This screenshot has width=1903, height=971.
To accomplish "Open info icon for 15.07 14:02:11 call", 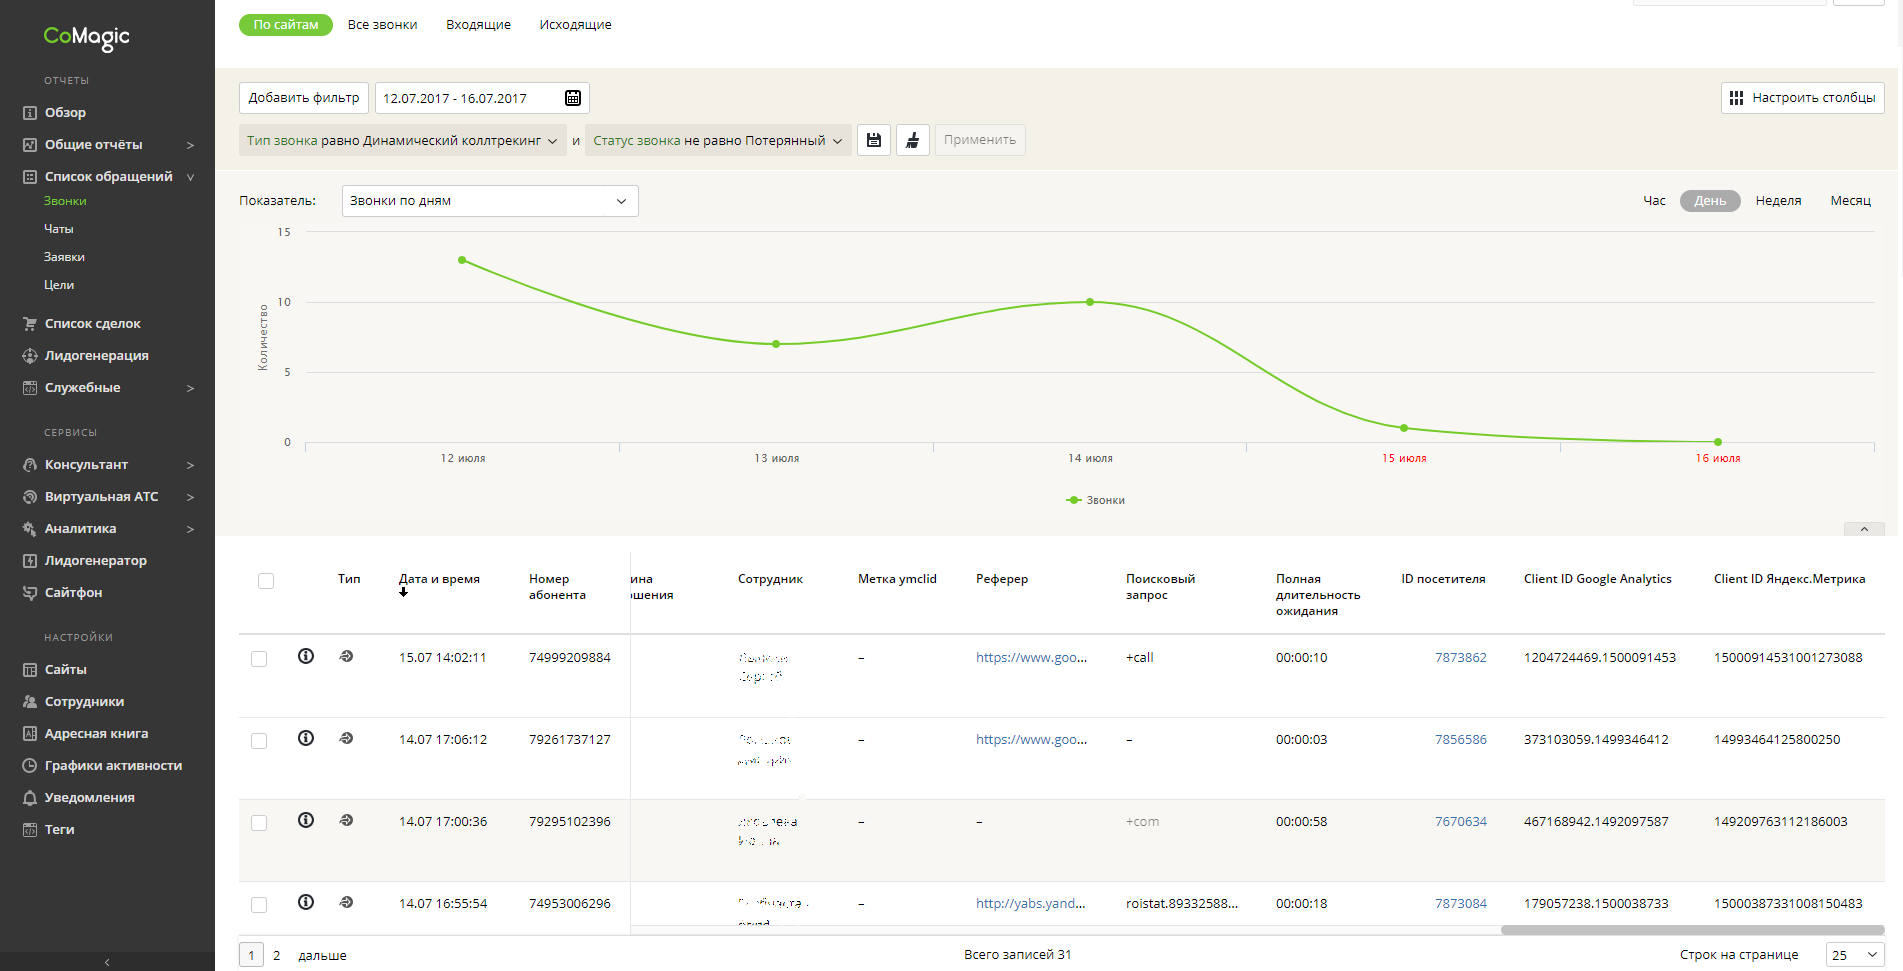I will click(x=306, y=656).
